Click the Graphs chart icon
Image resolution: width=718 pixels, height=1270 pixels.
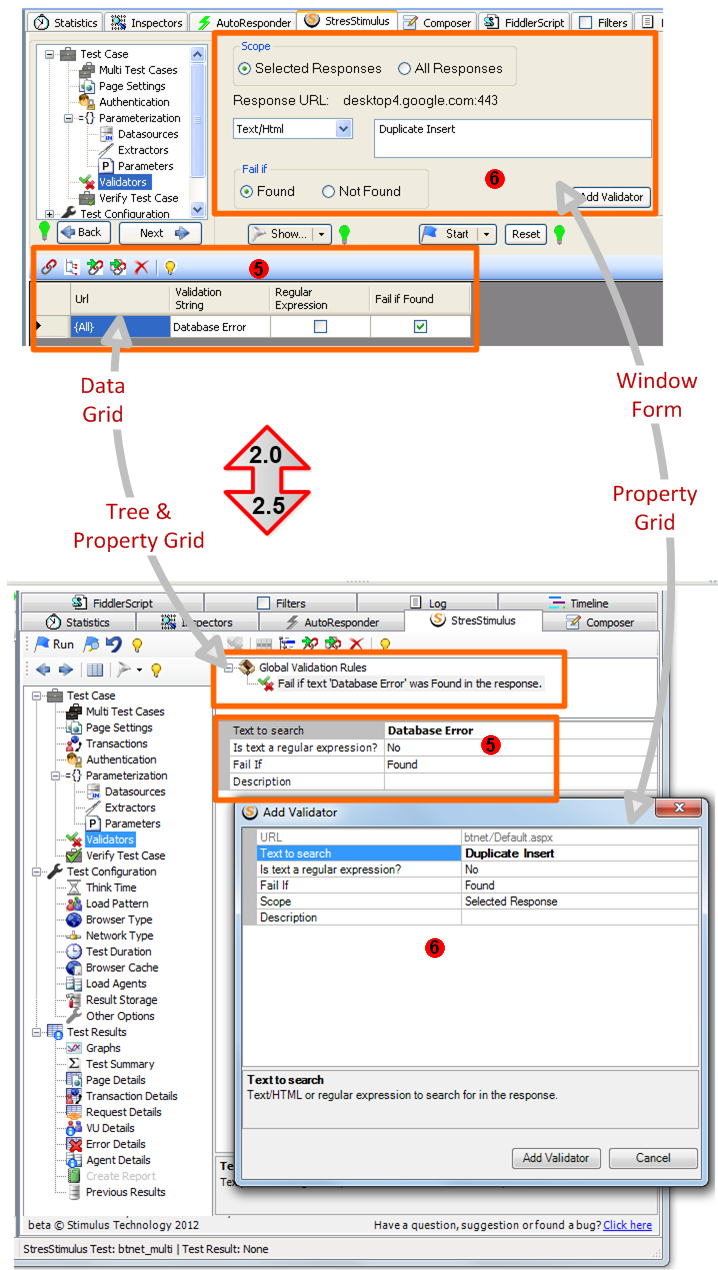pyautogui.click(x=74, y=1047)
